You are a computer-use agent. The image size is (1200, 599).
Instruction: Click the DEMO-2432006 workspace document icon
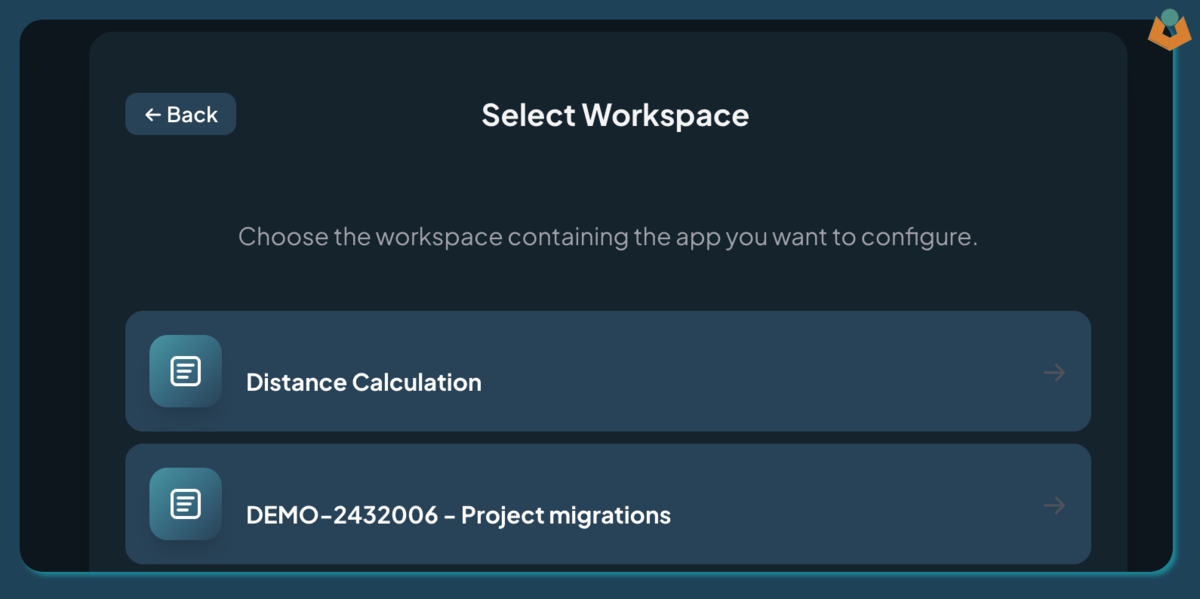(x=185, y=504)
